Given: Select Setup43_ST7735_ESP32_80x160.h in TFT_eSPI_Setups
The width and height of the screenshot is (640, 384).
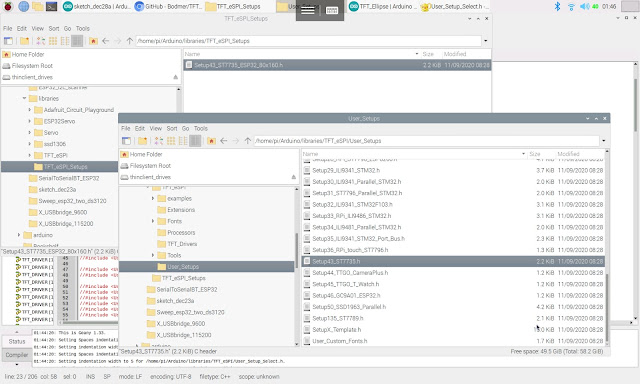Looking at the screenshot, I should (337, 65).
